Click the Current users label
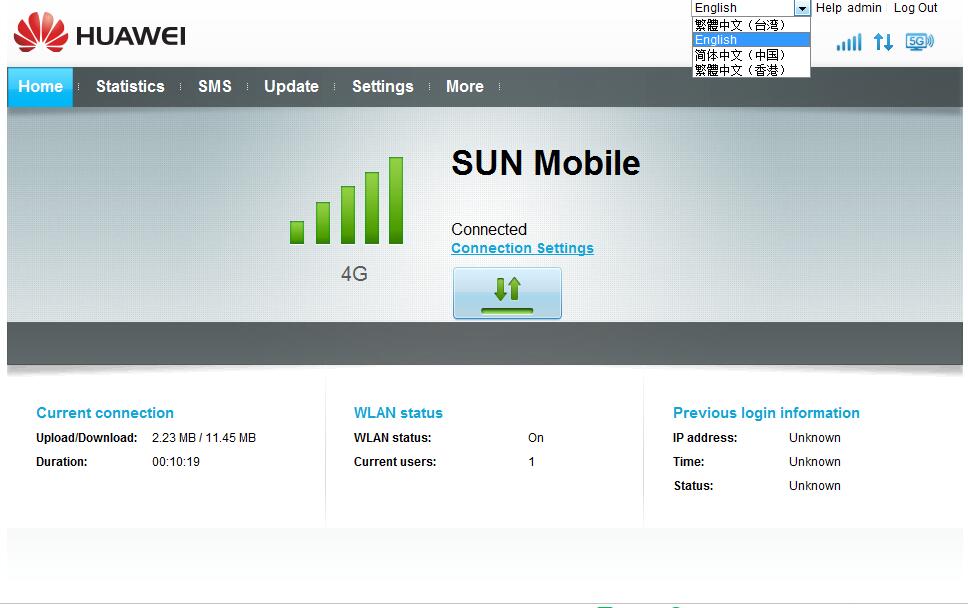968x608 pixels. click(x=395, y=462)
